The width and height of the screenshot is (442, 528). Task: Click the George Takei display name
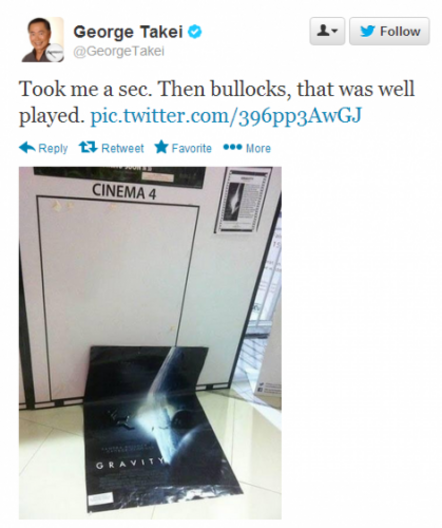click(x=128, y=32)
